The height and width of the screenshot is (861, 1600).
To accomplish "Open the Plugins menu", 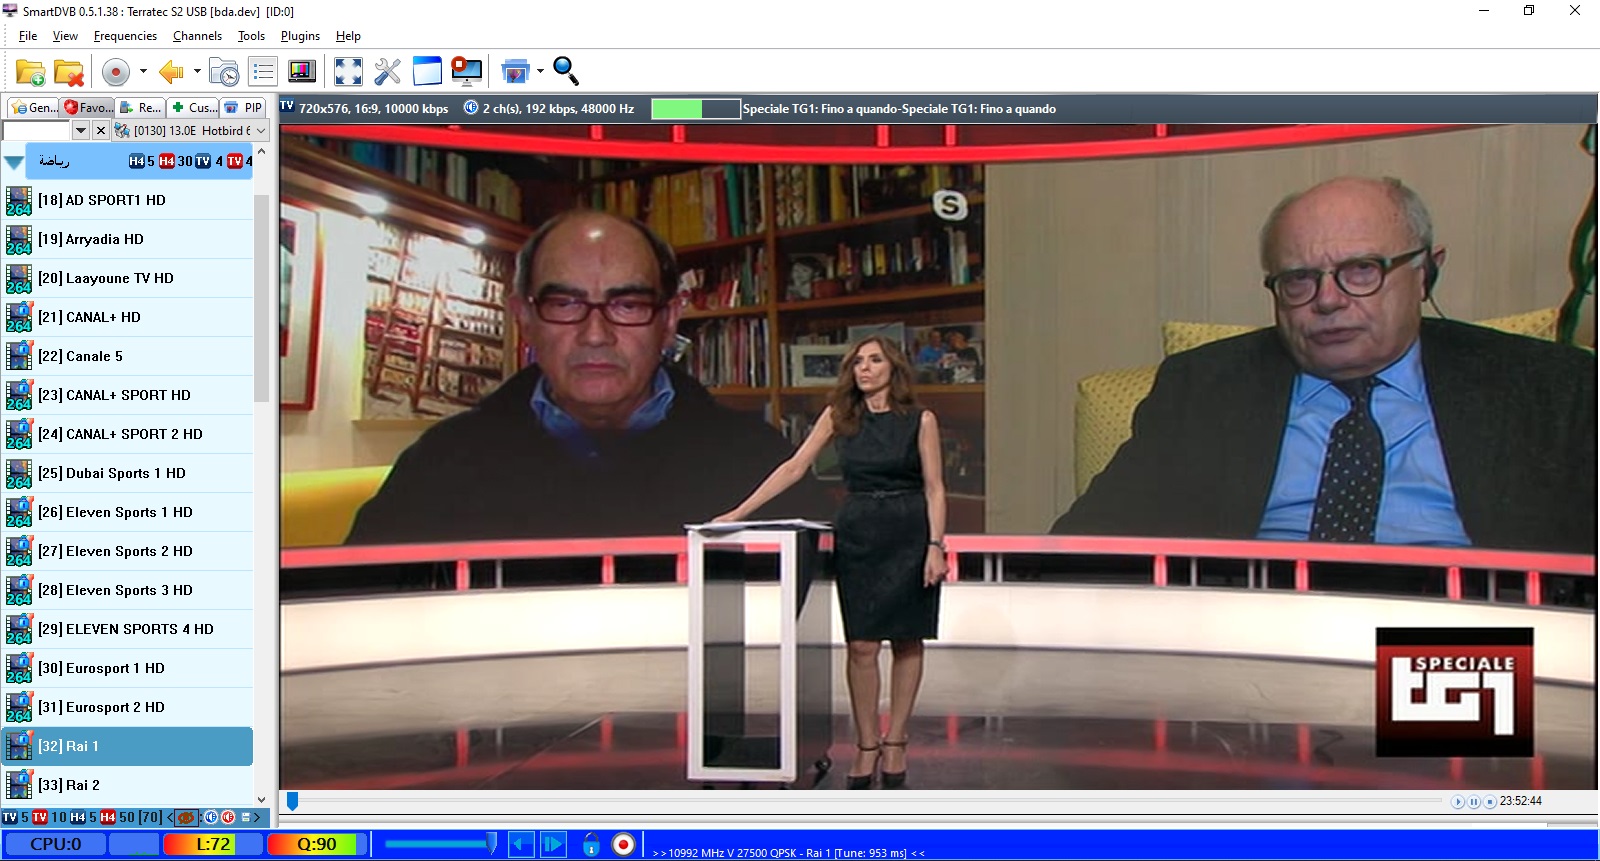I will click(300, 36).
